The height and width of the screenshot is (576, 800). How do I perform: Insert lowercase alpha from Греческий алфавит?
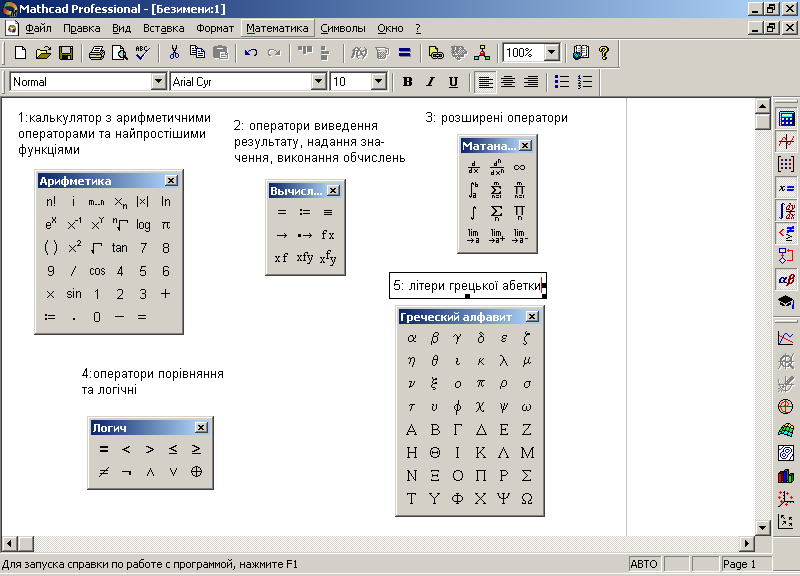(x=411, y=338)
